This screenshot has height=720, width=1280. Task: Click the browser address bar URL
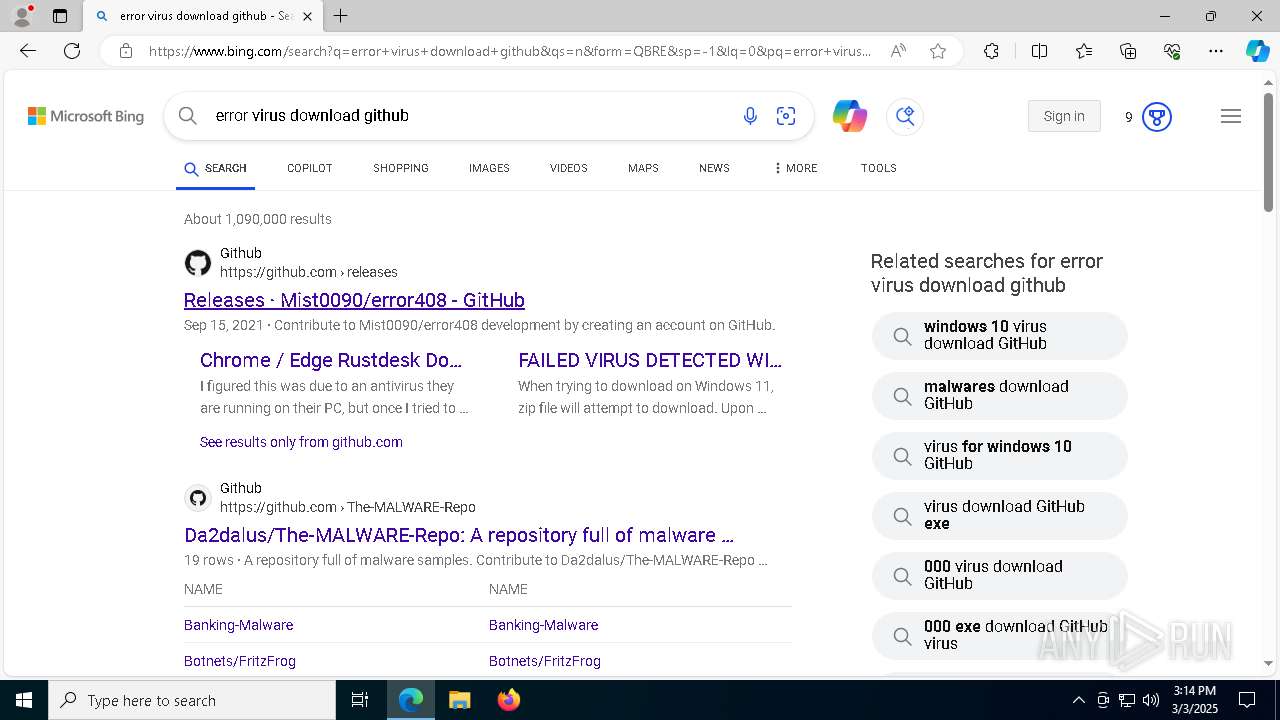tap(510, 51)
